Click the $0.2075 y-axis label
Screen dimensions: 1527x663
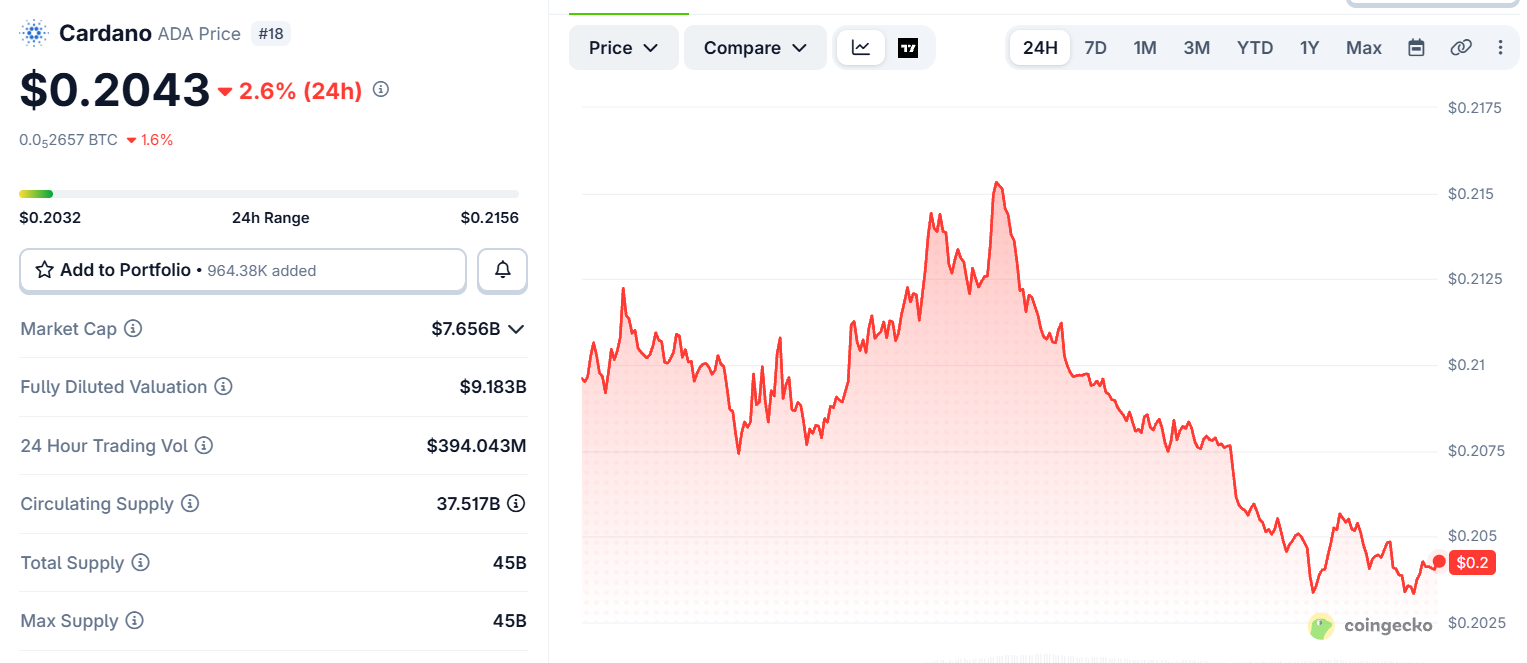tap(1475, 451)
